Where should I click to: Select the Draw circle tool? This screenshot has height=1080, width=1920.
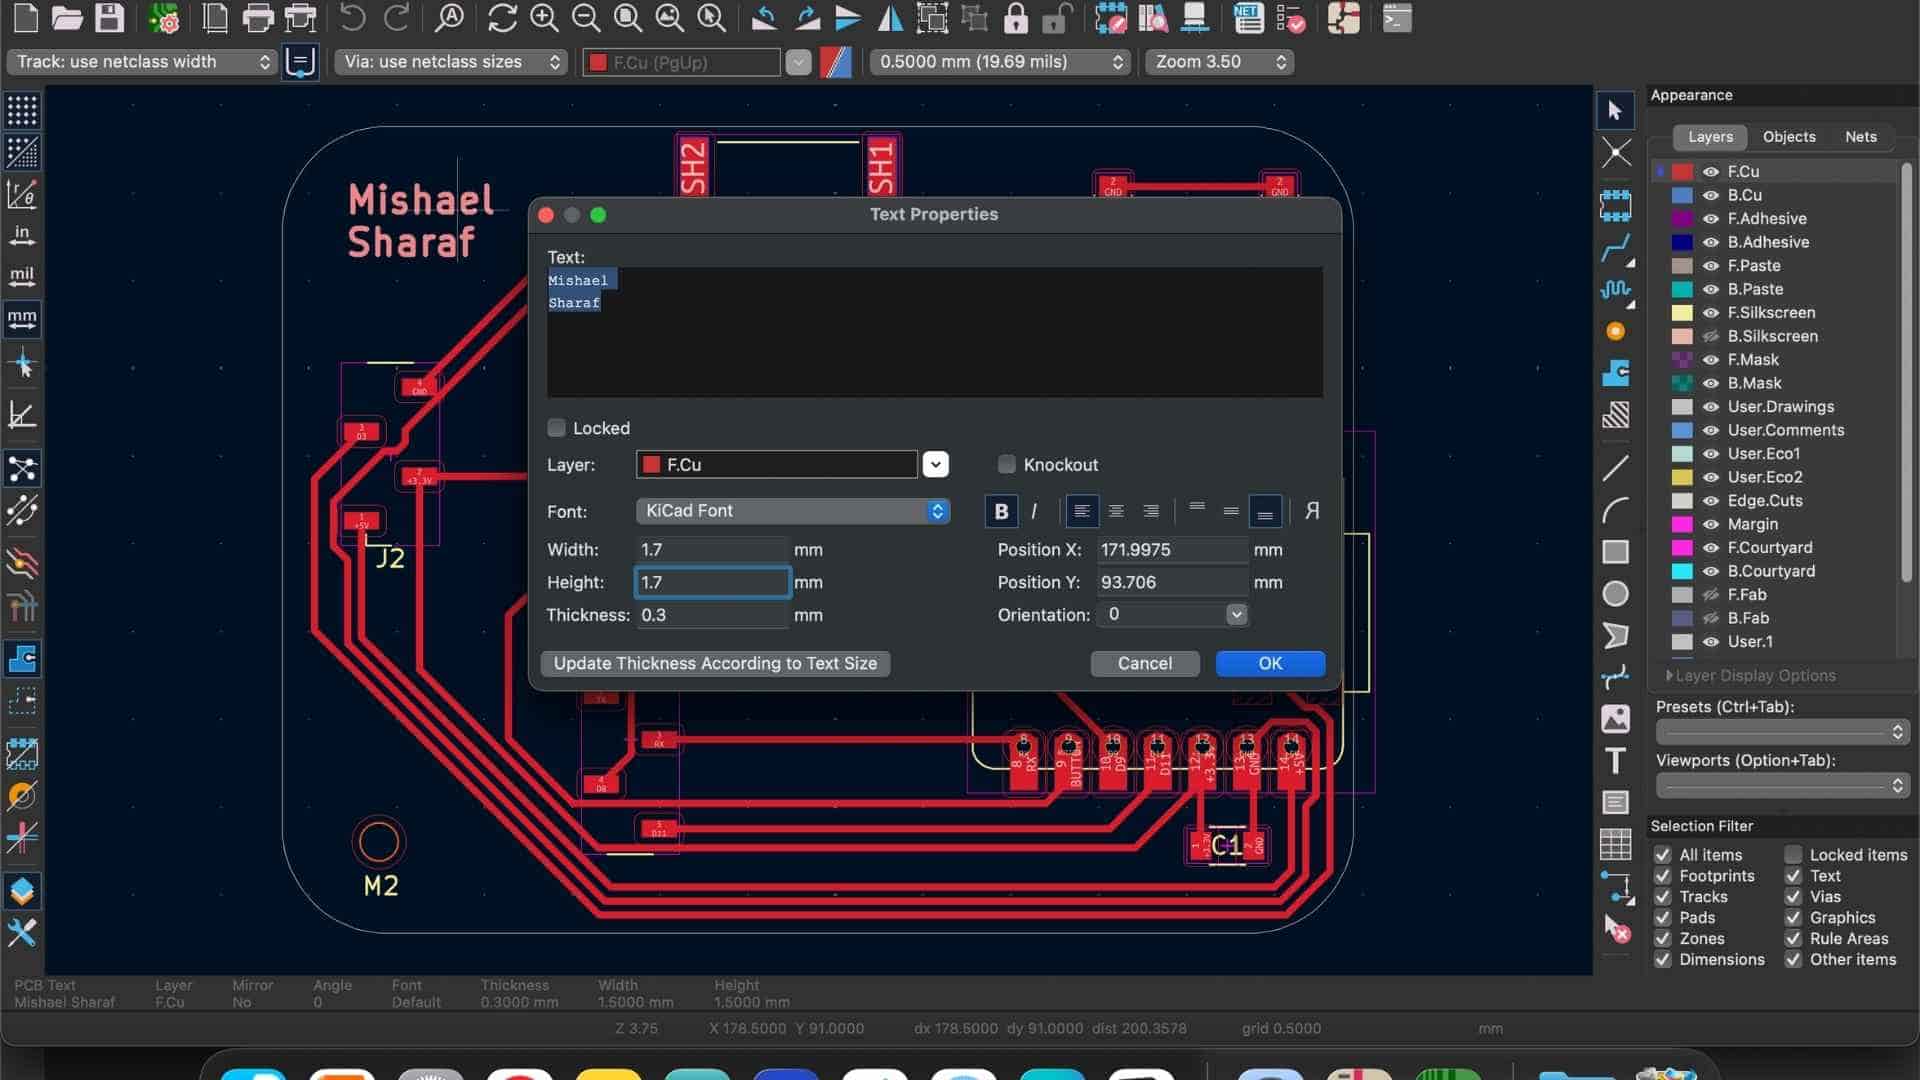[1615, 594]
